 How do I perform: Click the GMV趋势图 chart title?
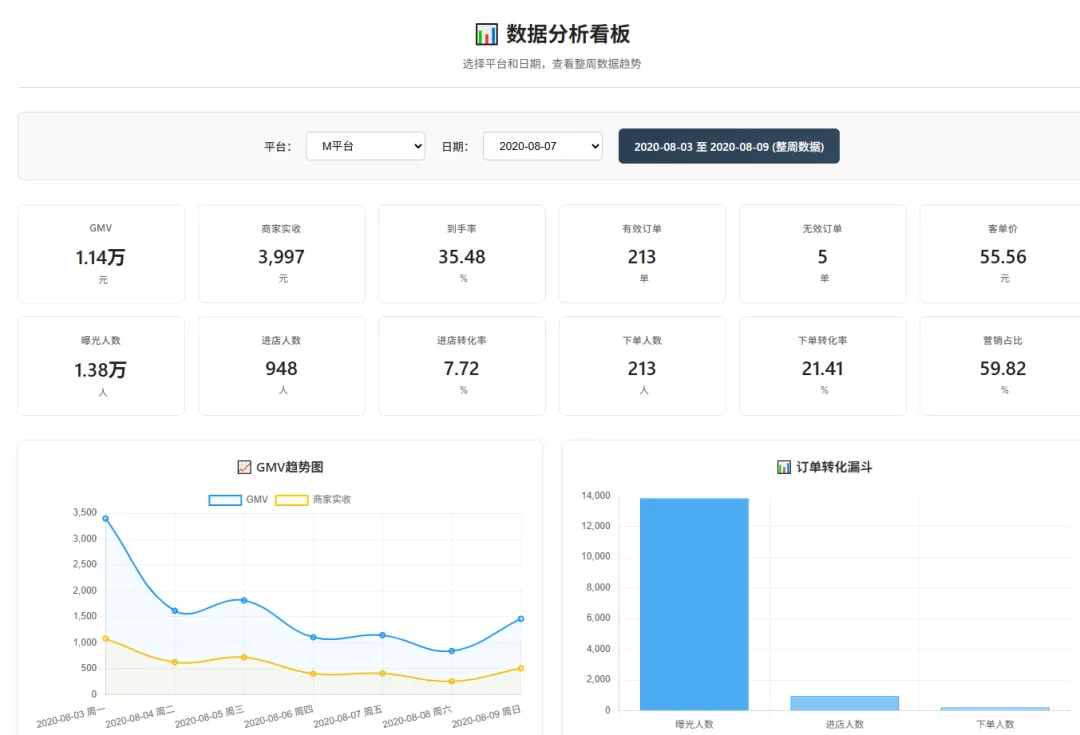point(289,467)
